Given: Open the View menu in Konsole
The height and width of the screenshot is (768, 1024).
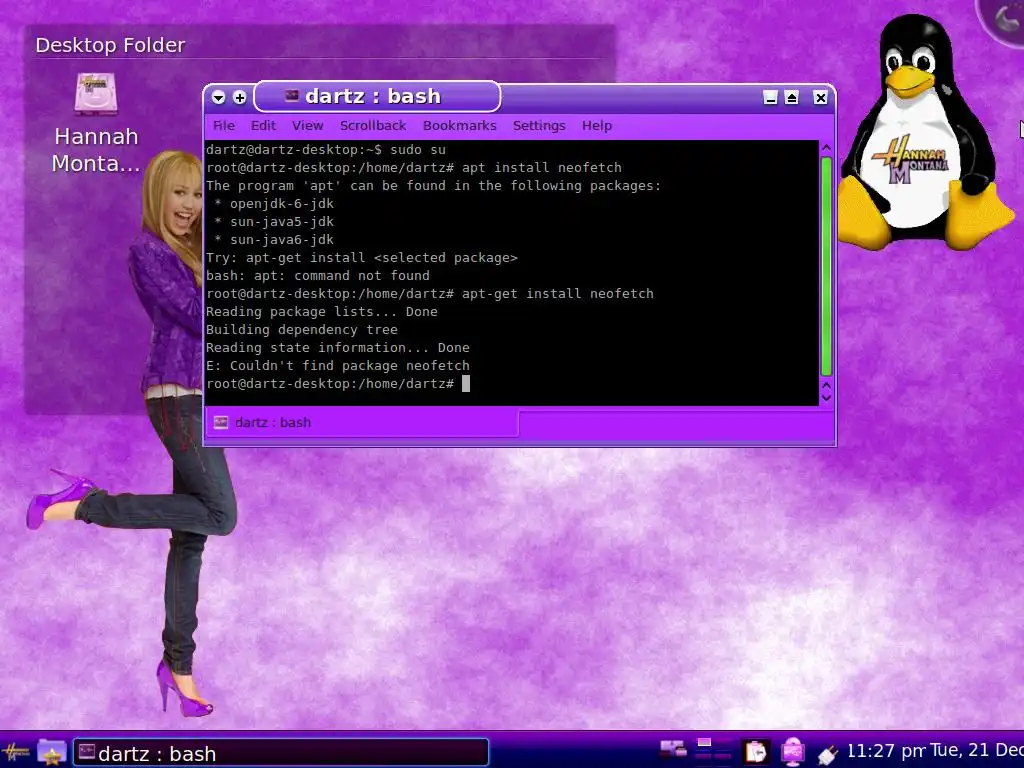Looking at the screenshot, I should 307,125.
